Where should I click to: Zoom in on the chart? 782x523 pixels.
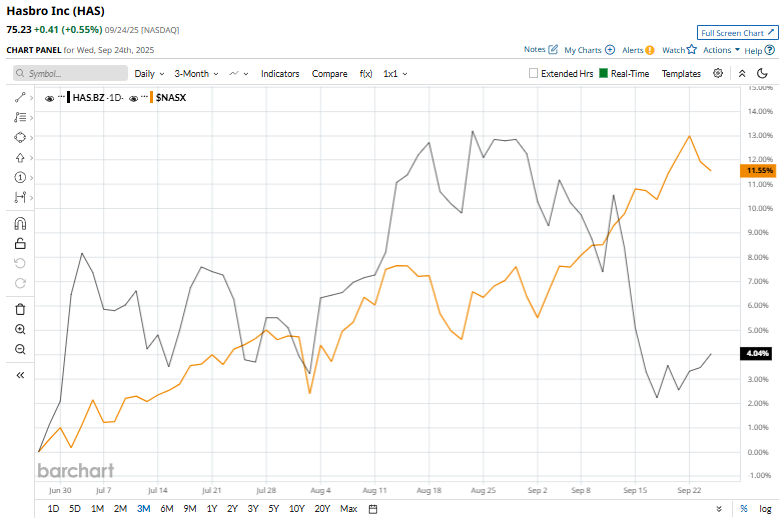(x=20, y=329)
